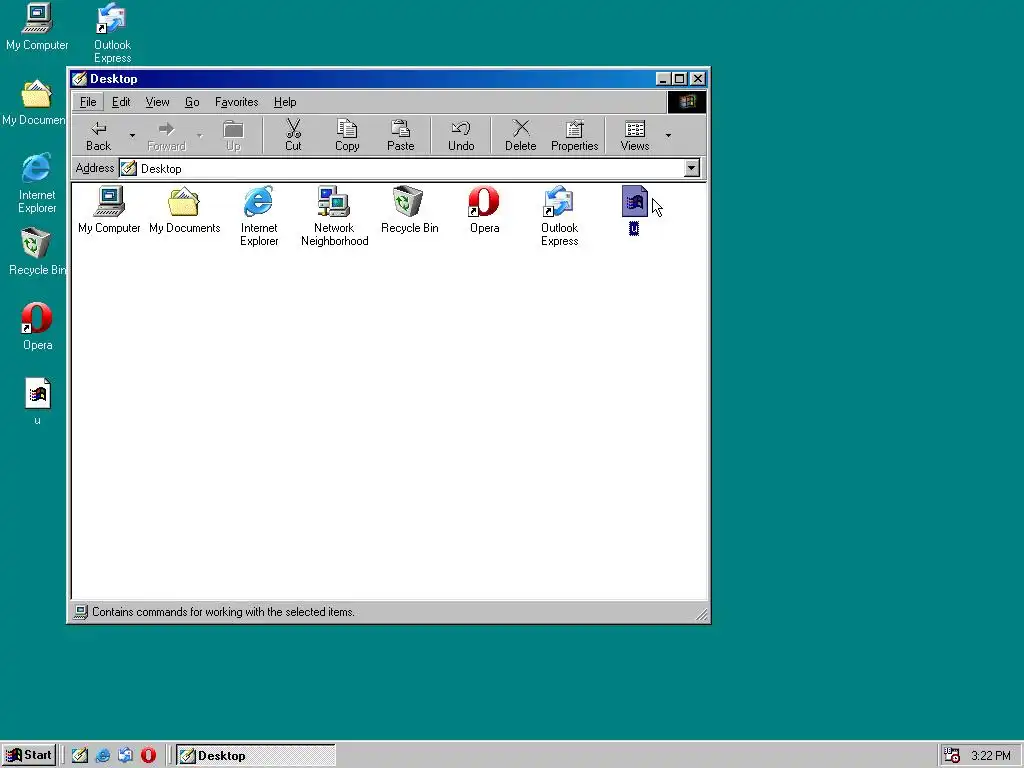This screenshot has height=768, width=1024.
Task: Select Outlook Express on desktop background
Action: pos(112,33)
